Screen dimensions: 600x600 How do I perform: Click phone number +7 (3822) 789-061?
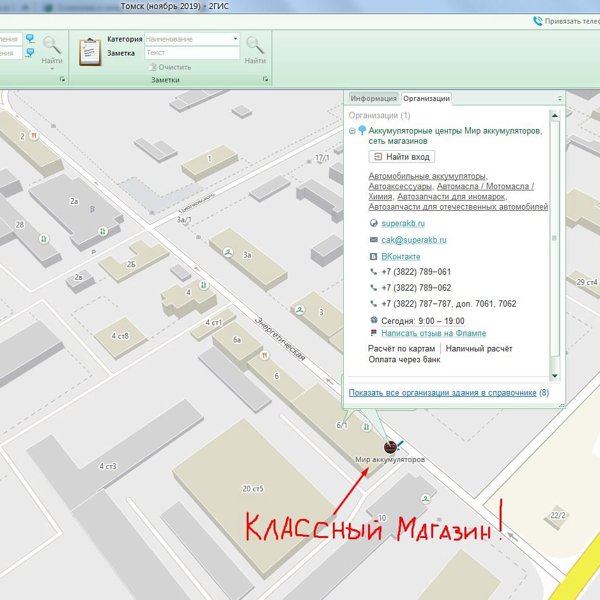(x=416, y=272)
